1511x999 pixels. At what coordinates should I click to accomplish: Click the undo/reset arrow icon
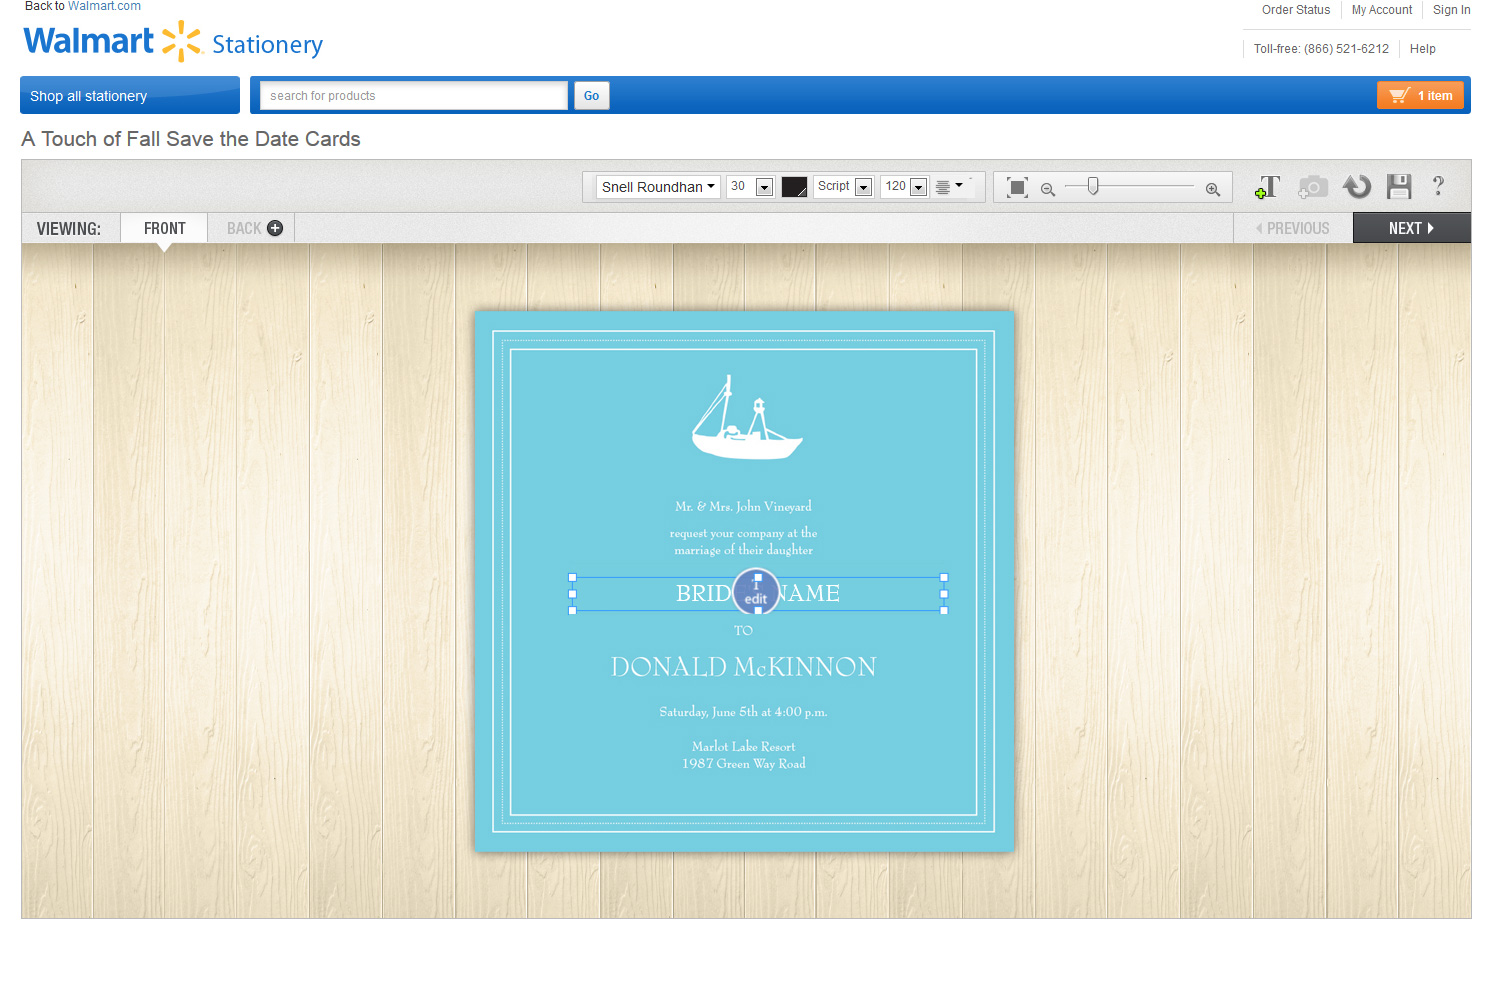[x=1356, y=187]
